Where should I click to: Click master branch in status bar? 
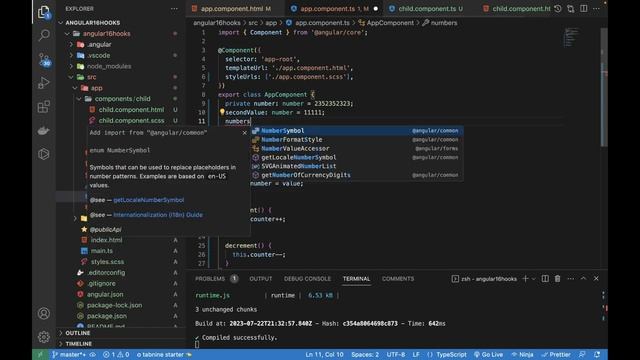click(69, 354)
